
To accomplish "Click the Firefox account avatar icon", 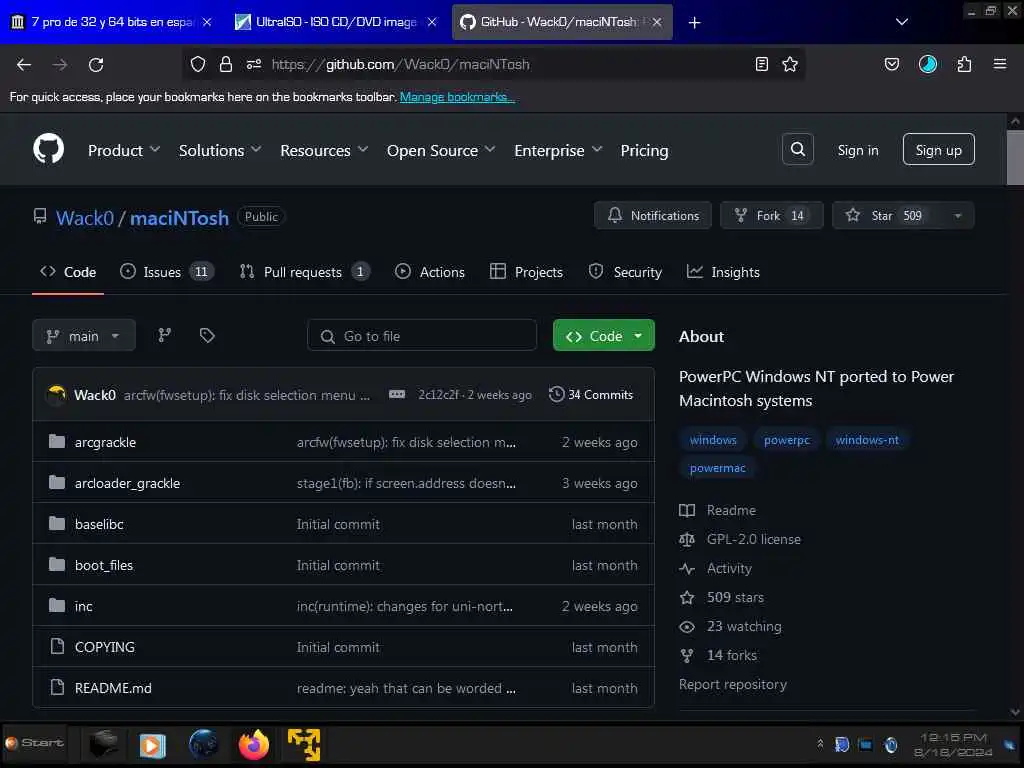I will pyautogui.click(x=927, y=64).
